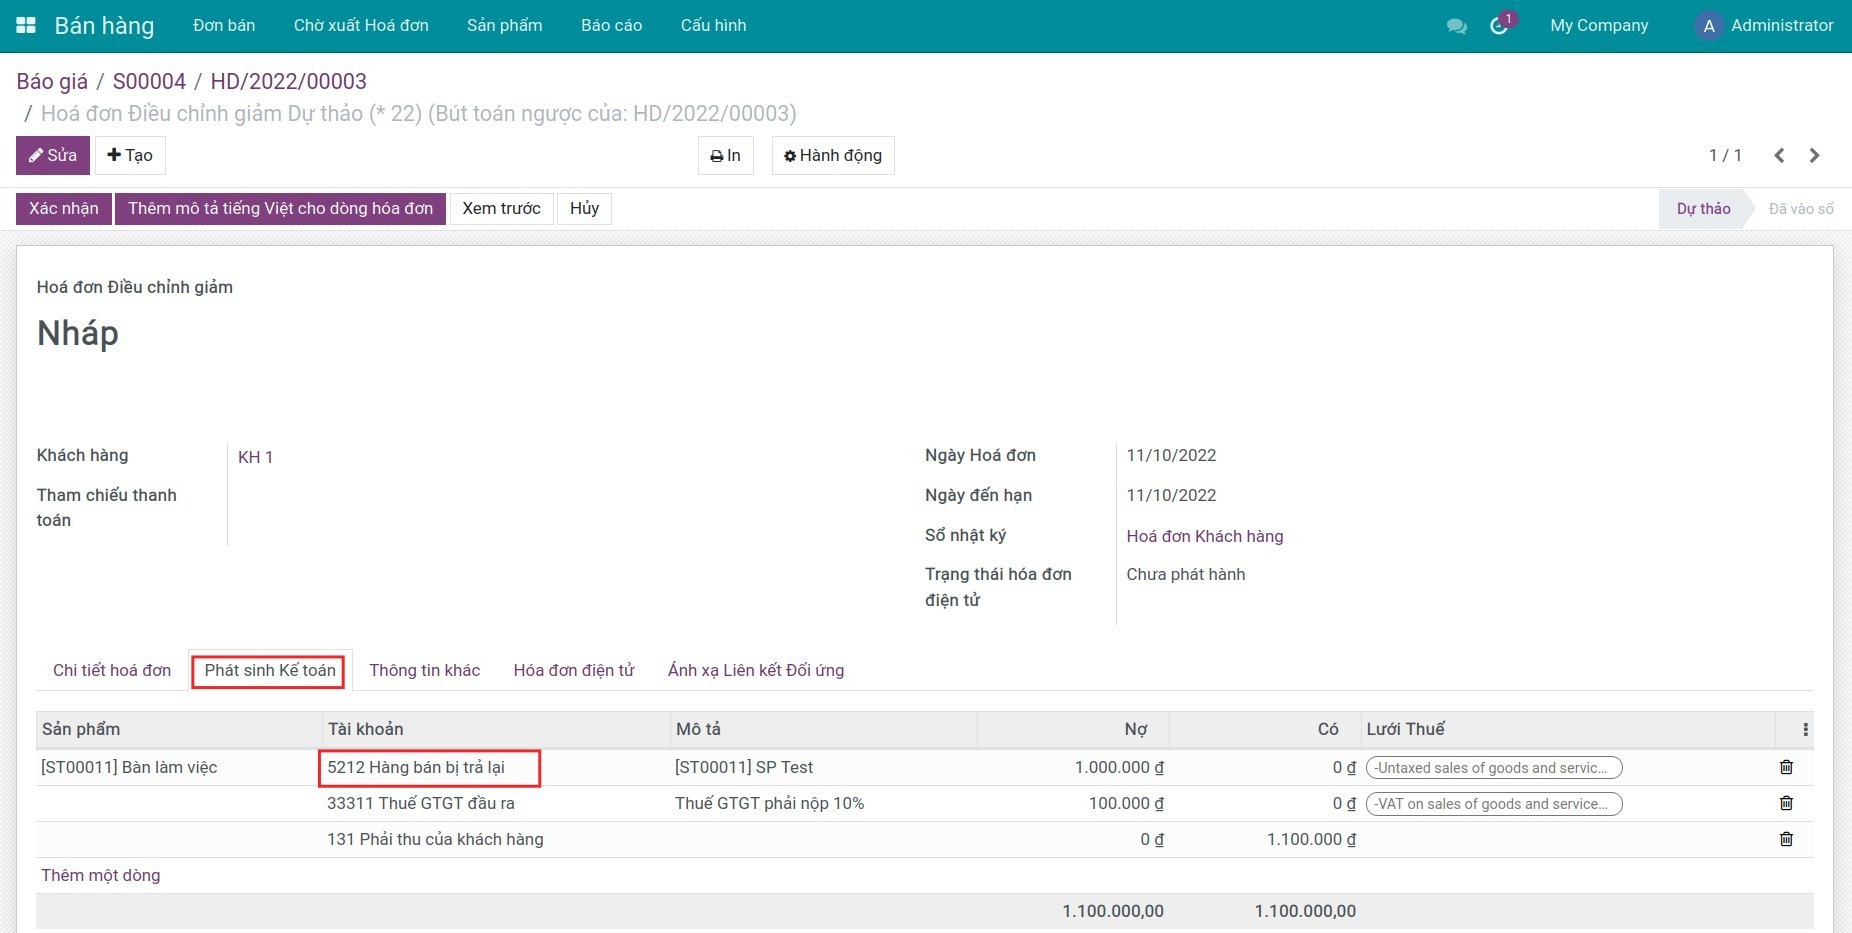Open the Báo cáo menu
This screenshot has height=933, width=1852.
click(611, 25)
